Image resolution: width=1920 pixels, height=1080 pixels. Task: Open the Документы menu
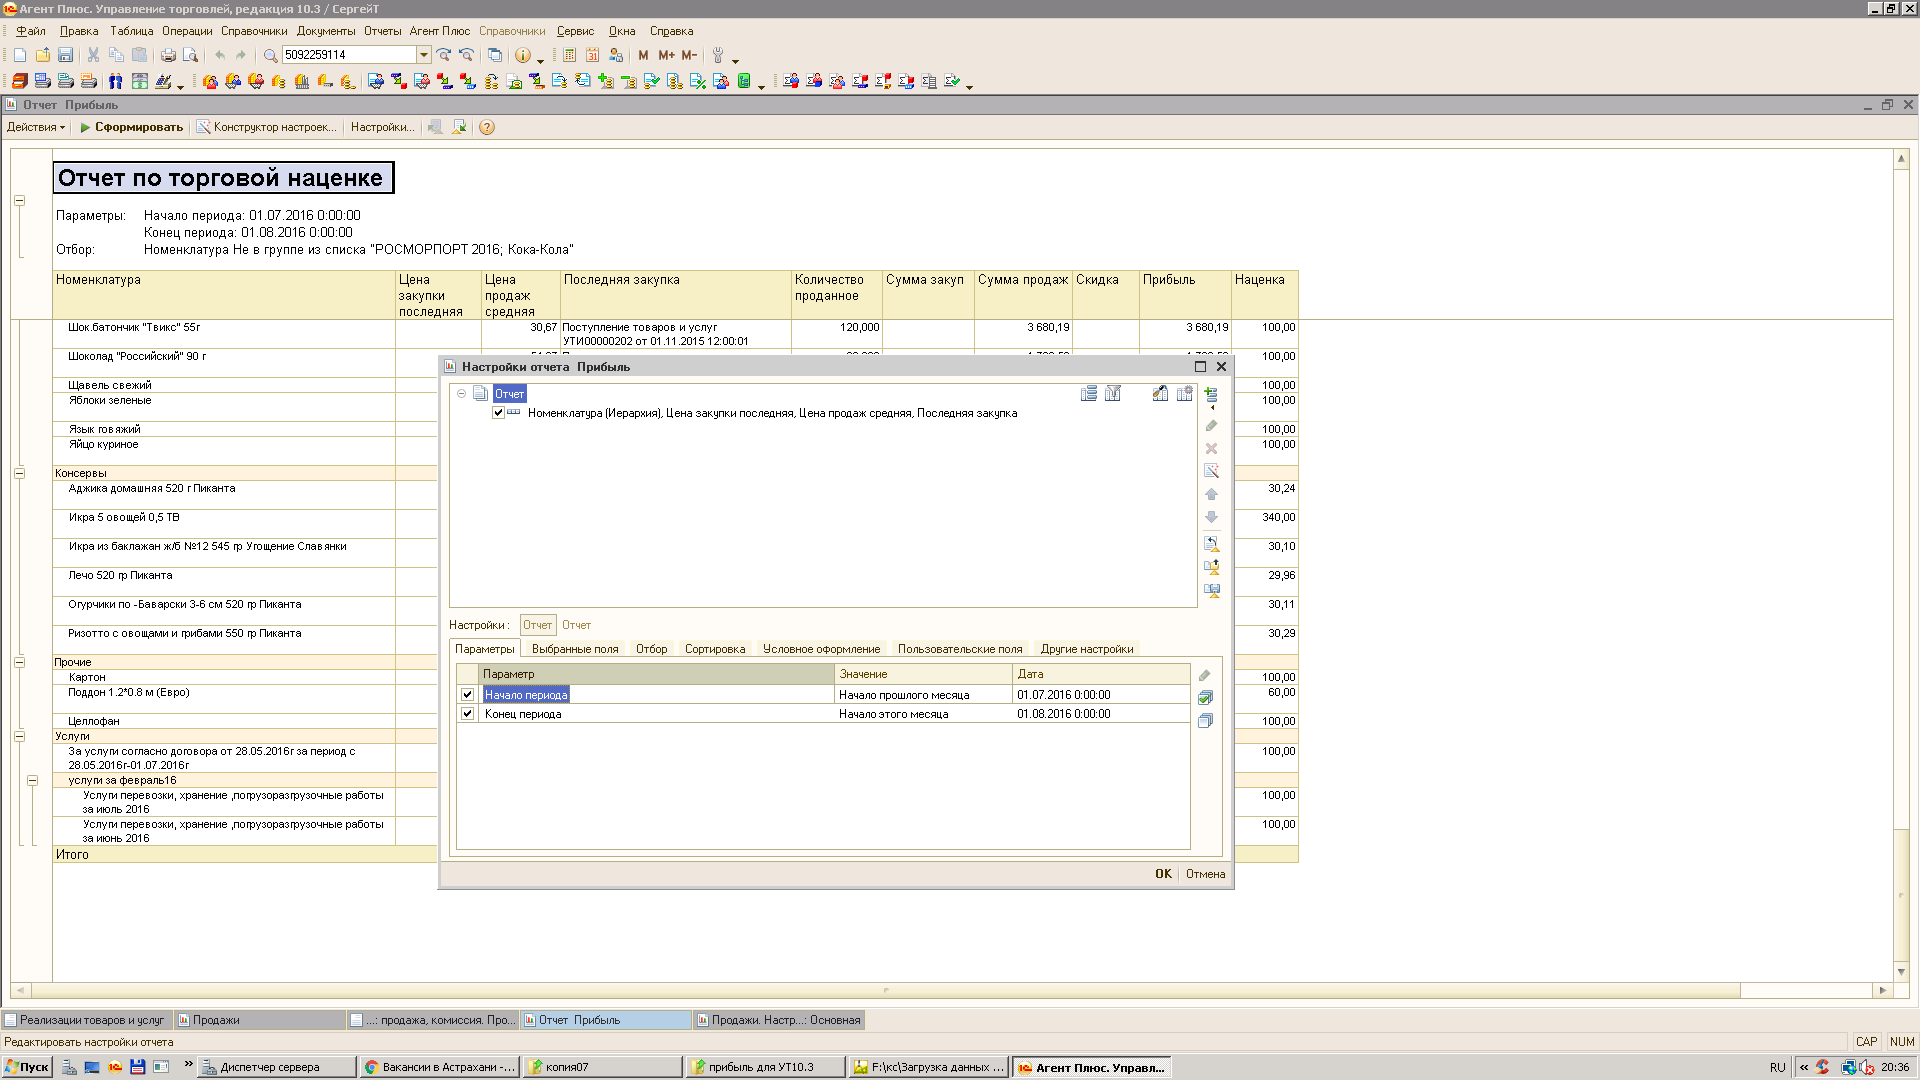point(326,31)
